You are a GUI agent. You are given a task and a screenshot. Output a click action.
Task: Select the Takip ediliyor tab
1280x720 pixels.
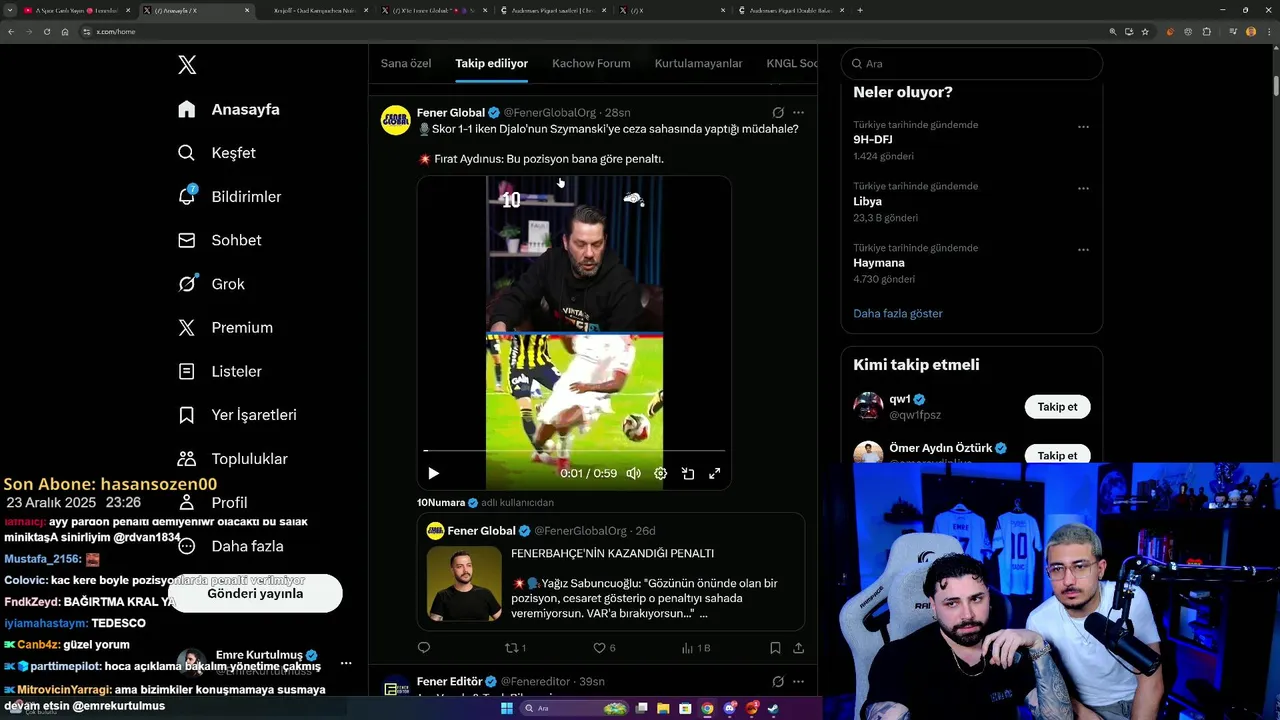(491, 63)
